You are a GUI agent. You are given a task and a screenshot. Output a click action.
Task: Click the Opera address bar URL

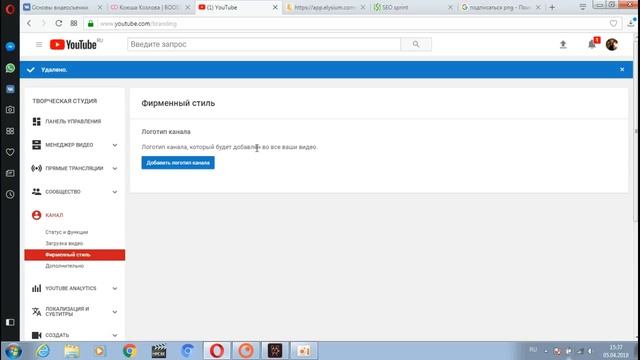[x=139, y=24]
